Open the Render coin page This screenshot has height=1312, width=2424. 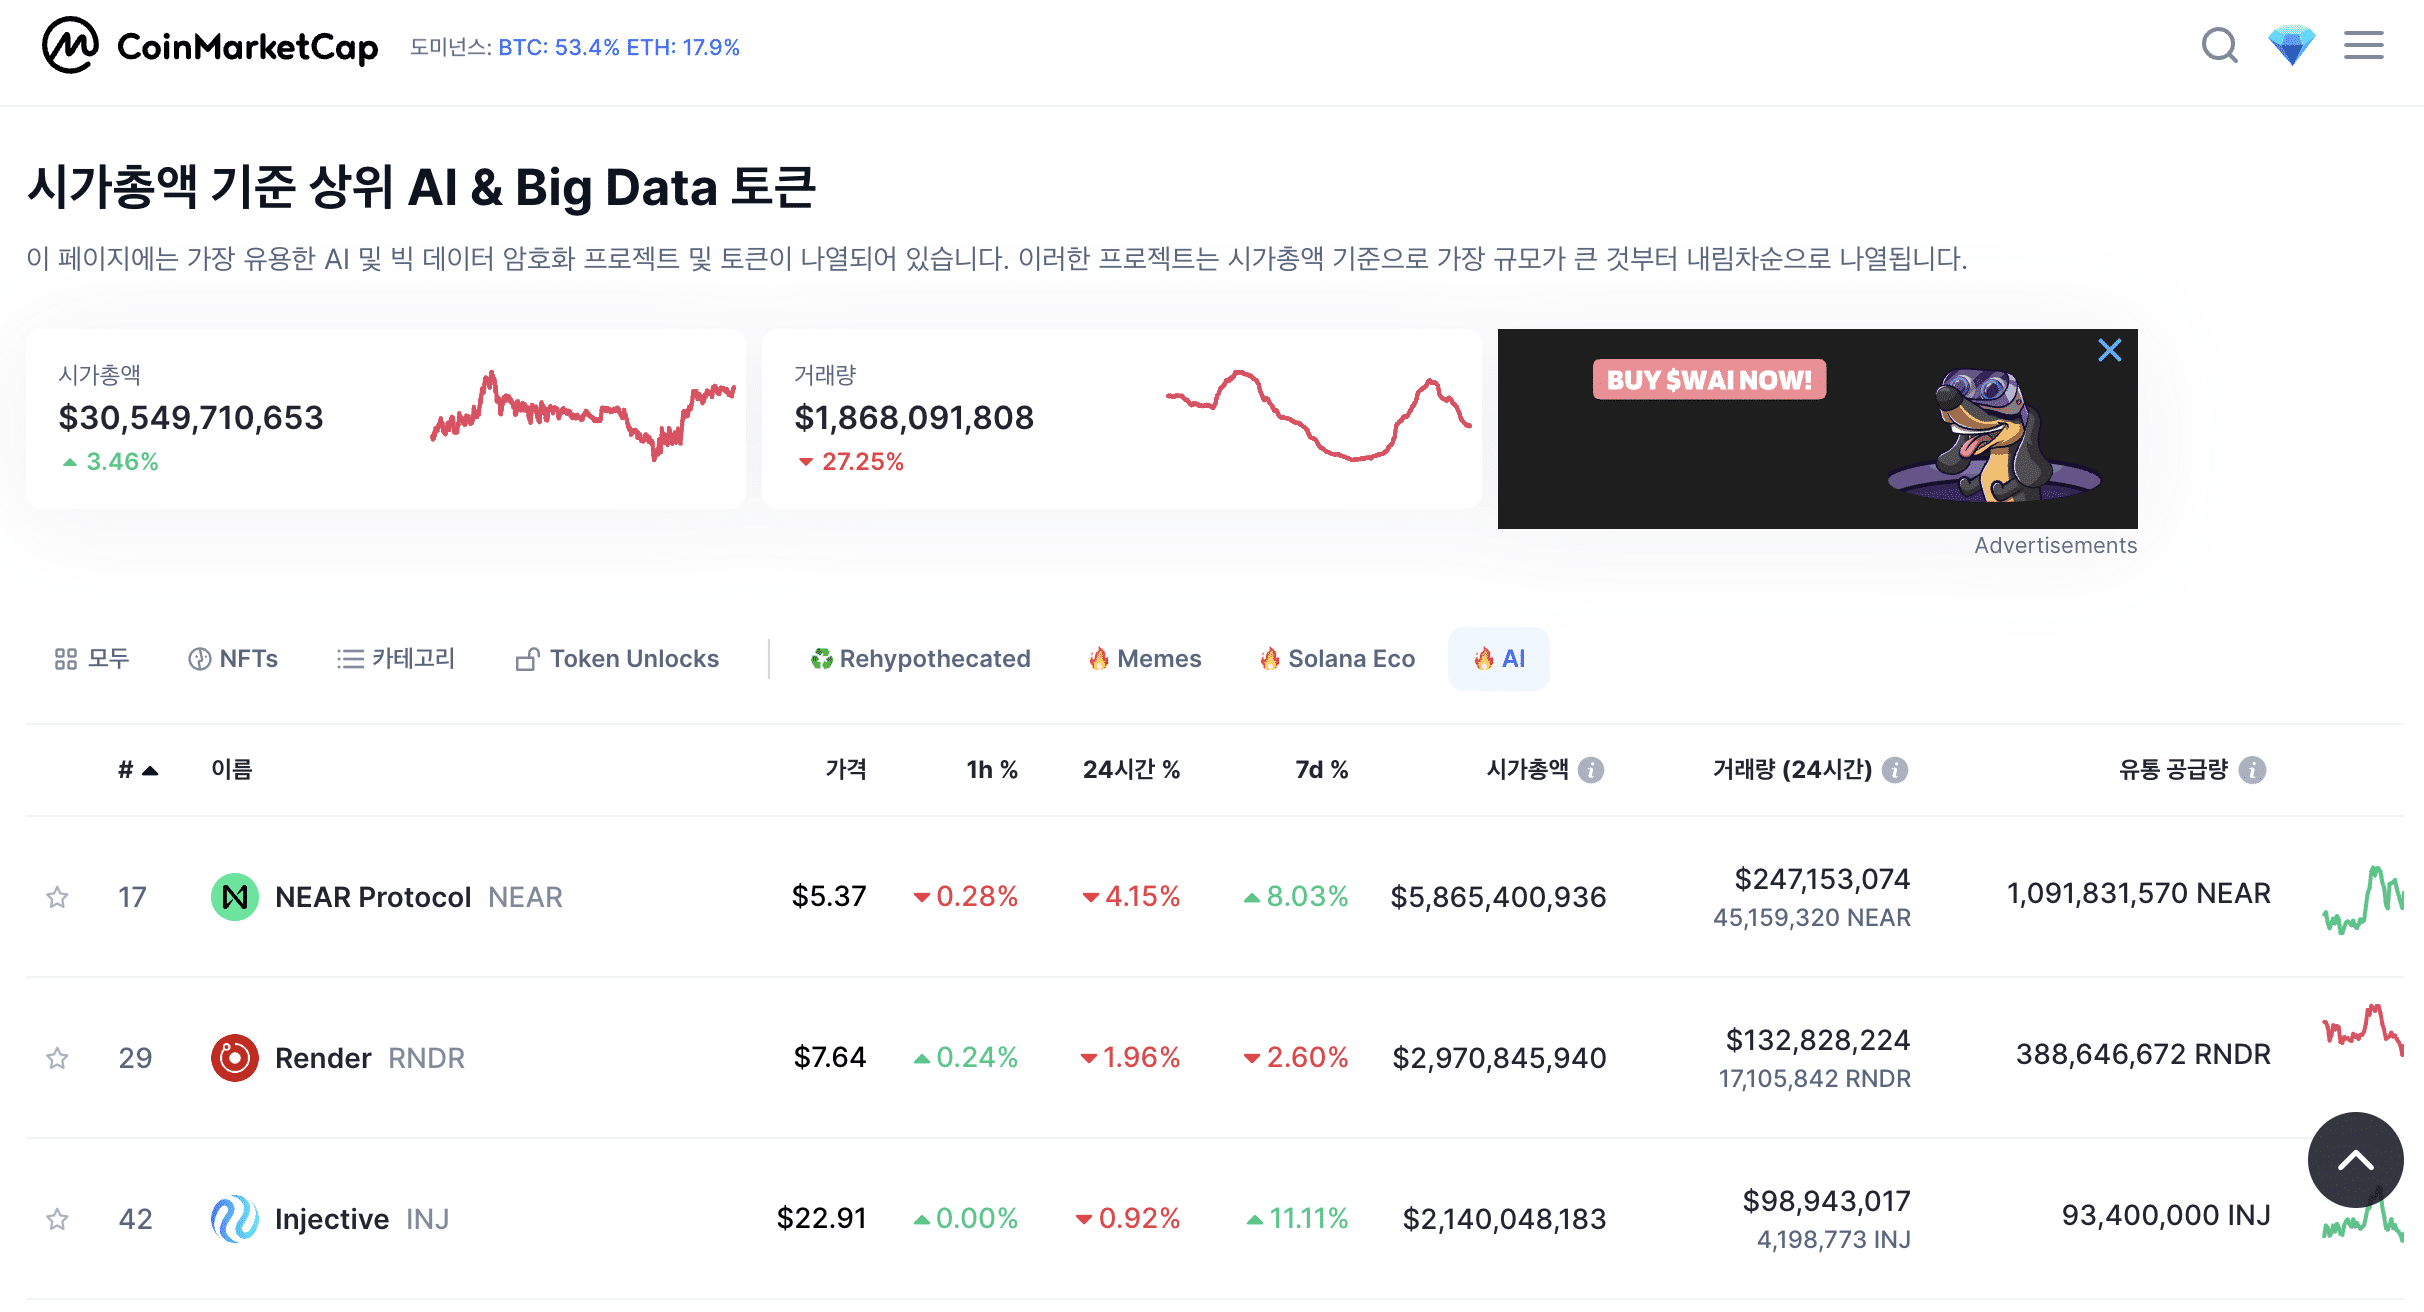click(x=323, y=1058)
